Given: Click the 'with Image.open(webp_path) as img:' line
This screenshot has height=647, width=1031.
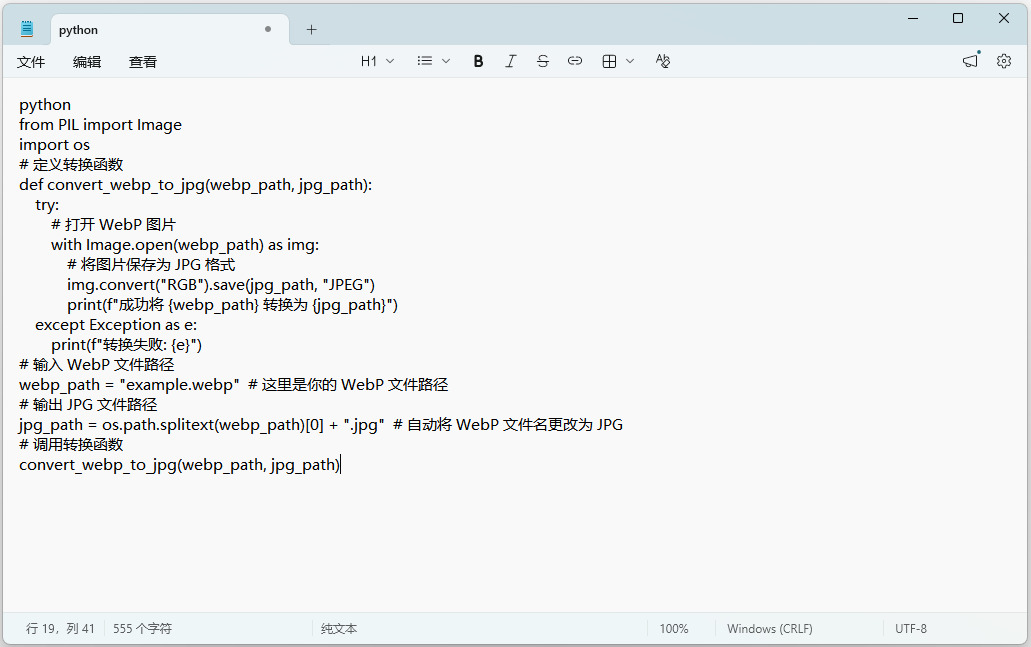Looking at the screenshot, I should (185, 245).
